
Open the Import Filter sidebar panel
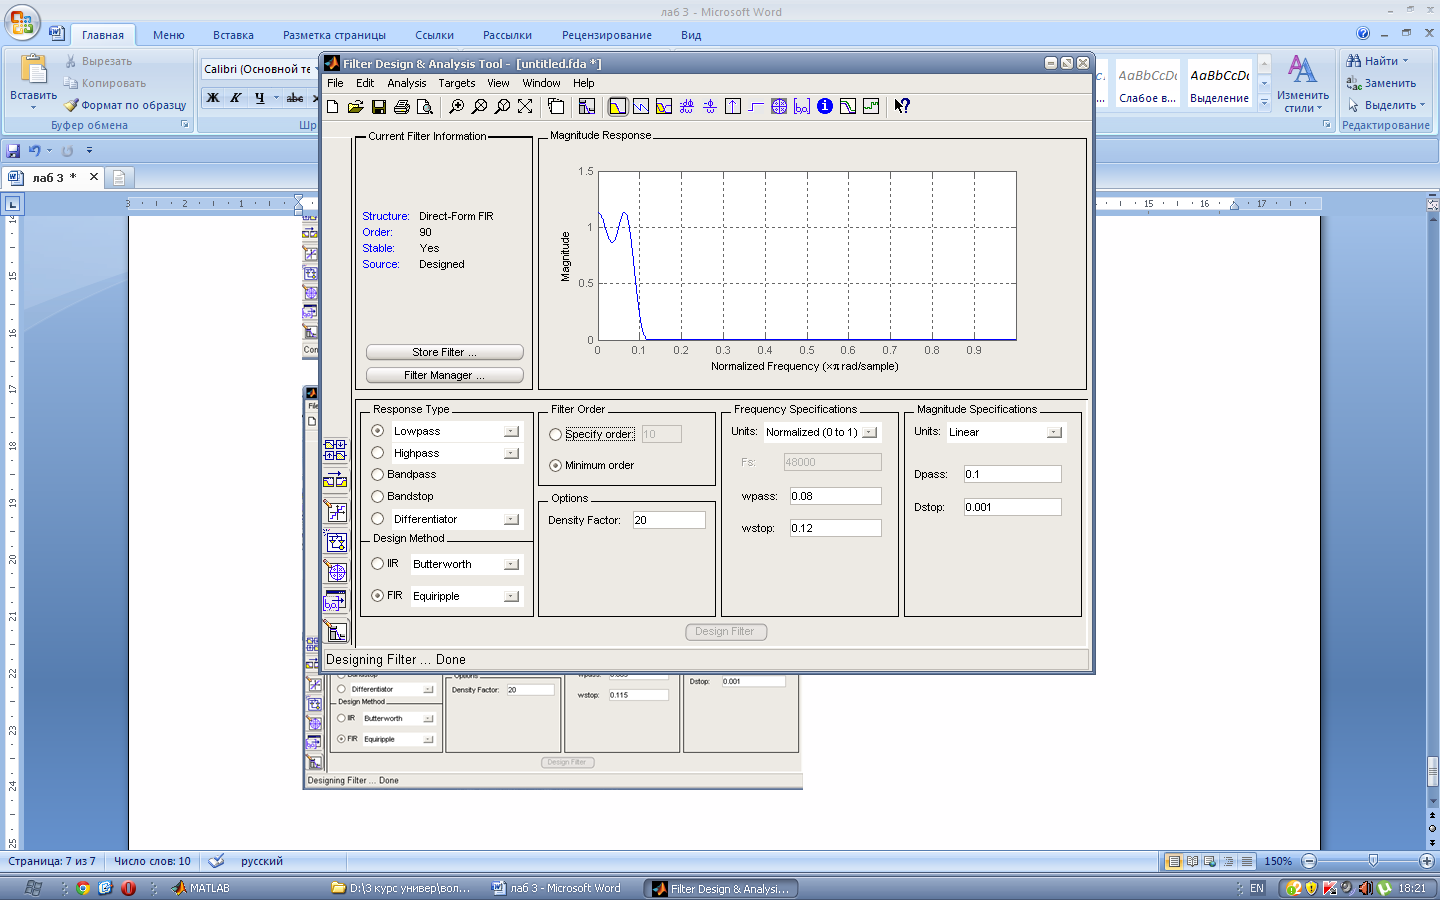click(x=335, y=601)
